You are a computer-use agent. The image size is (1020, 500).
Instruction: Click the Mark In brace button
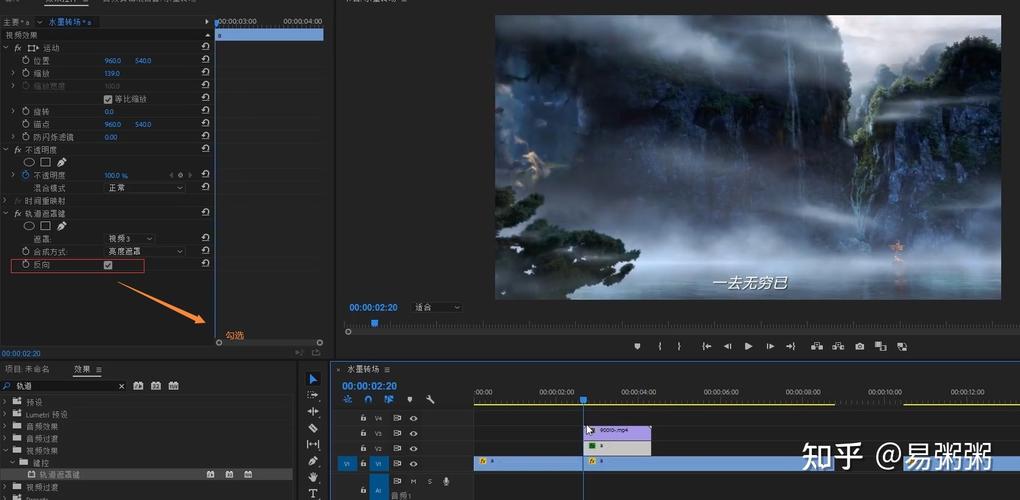tap(660, 347)
